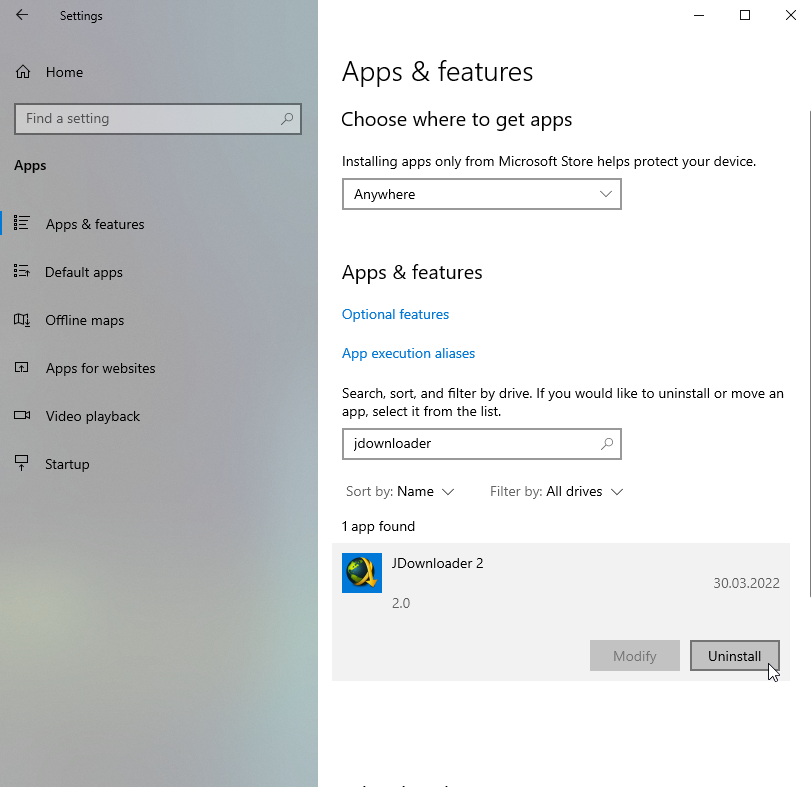This screenshot has height=787, width=811.
Task: Click the magnifier in Find a setting
Action: [287, 119]
